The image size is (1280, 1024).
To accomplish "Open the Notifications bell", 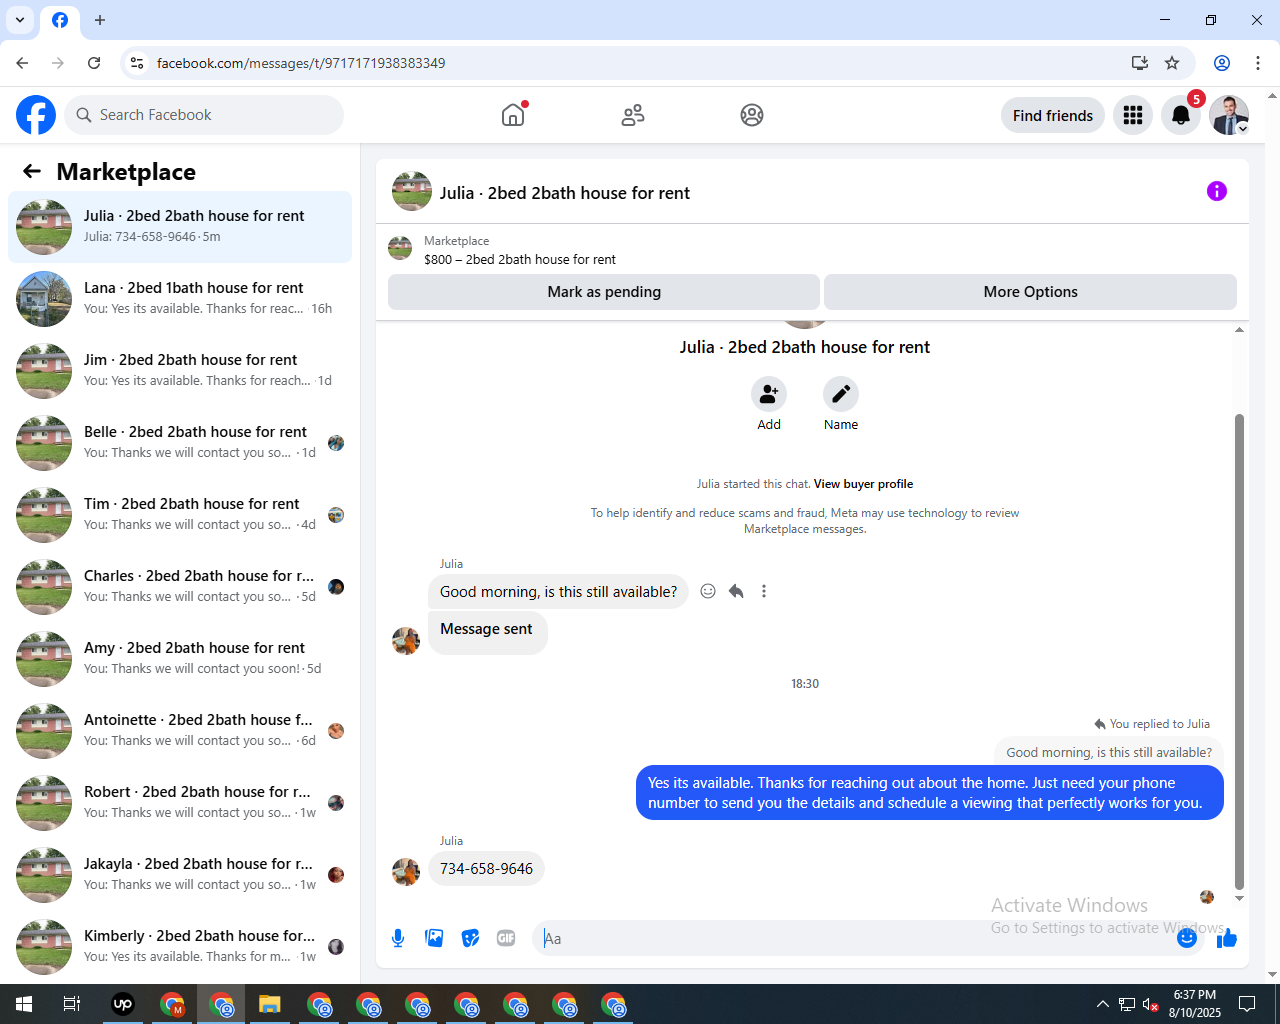I will coord(1181,115).
